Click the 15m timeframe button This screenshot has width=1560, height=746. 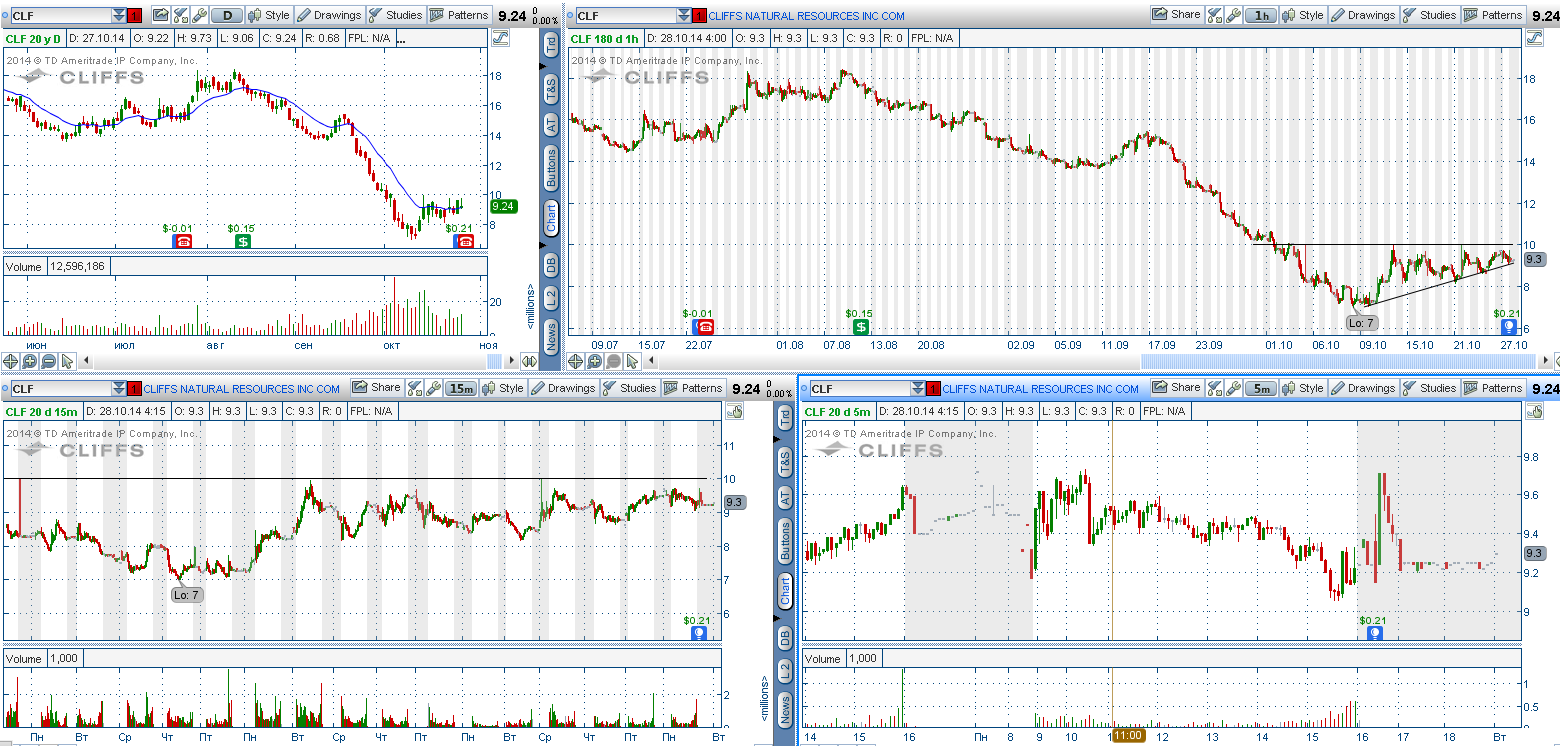pos(461,388)
